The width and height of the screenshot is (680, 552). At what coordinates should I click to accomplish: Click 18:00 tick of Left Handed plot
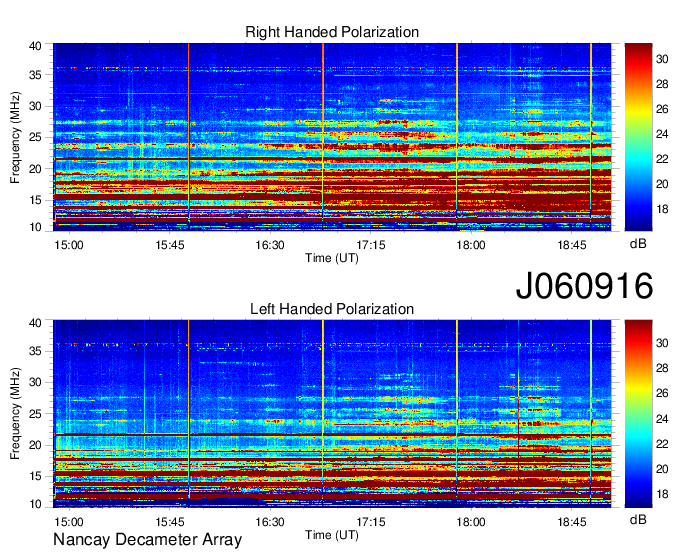coord(471,522)
